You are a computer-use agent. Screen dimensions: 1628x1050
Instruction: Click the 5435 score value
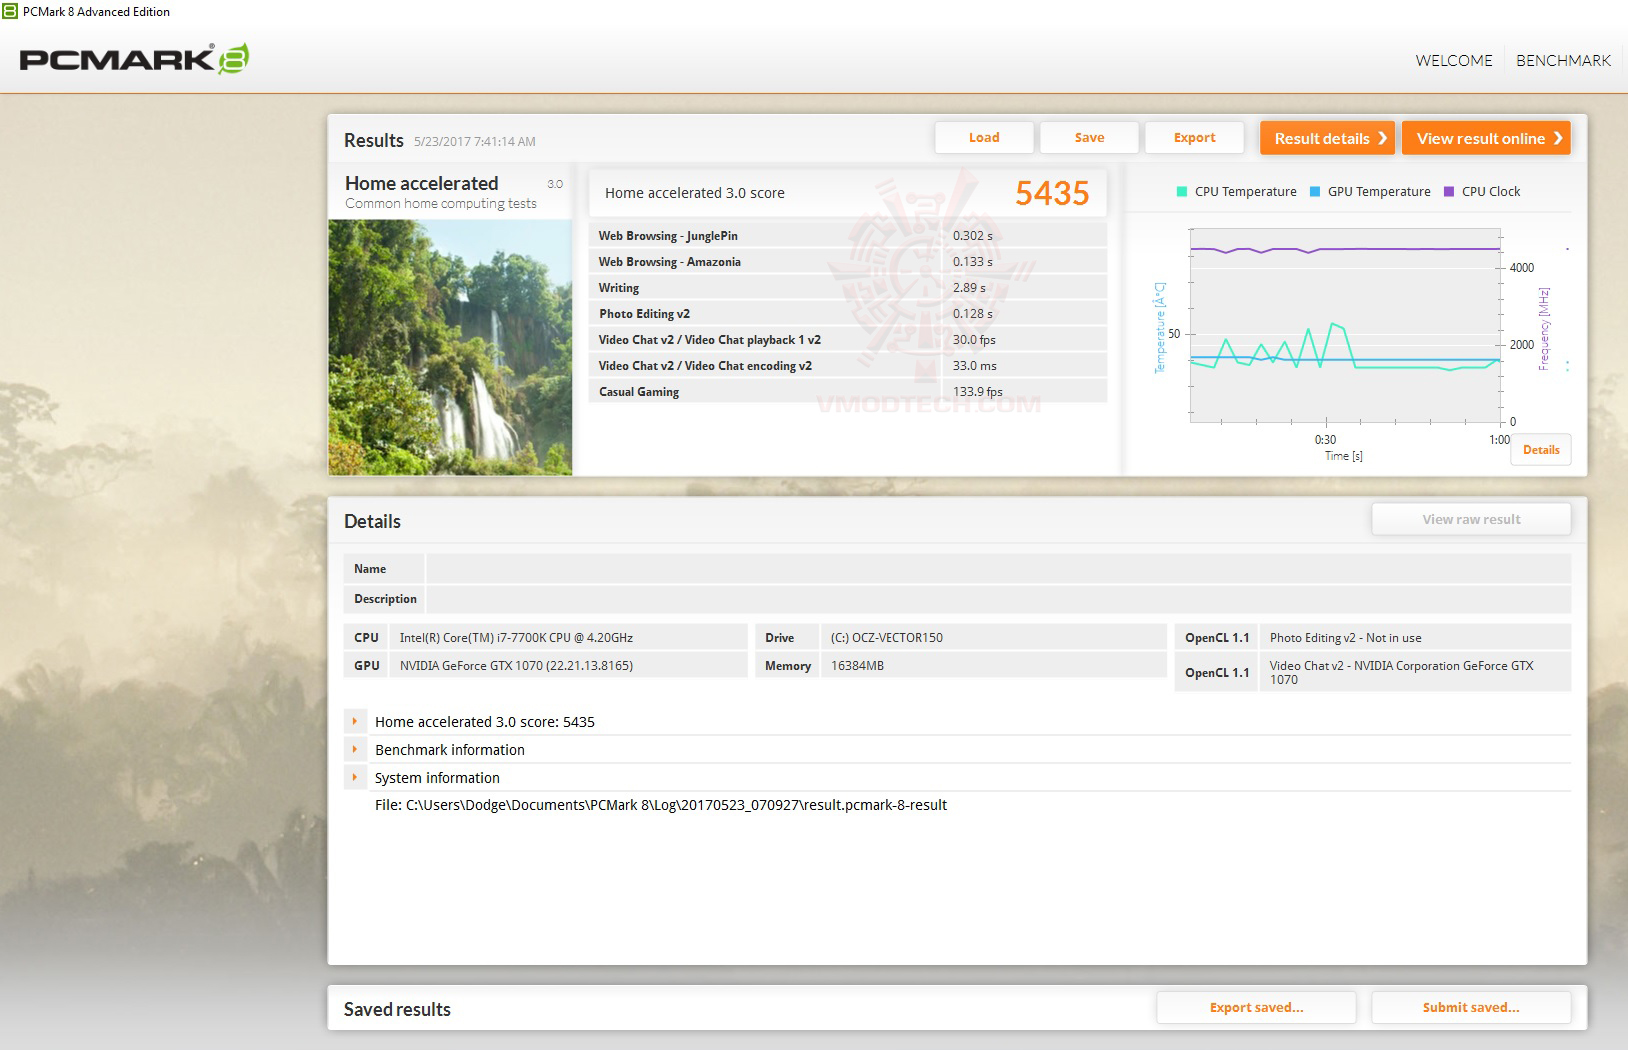(1052, 193)
